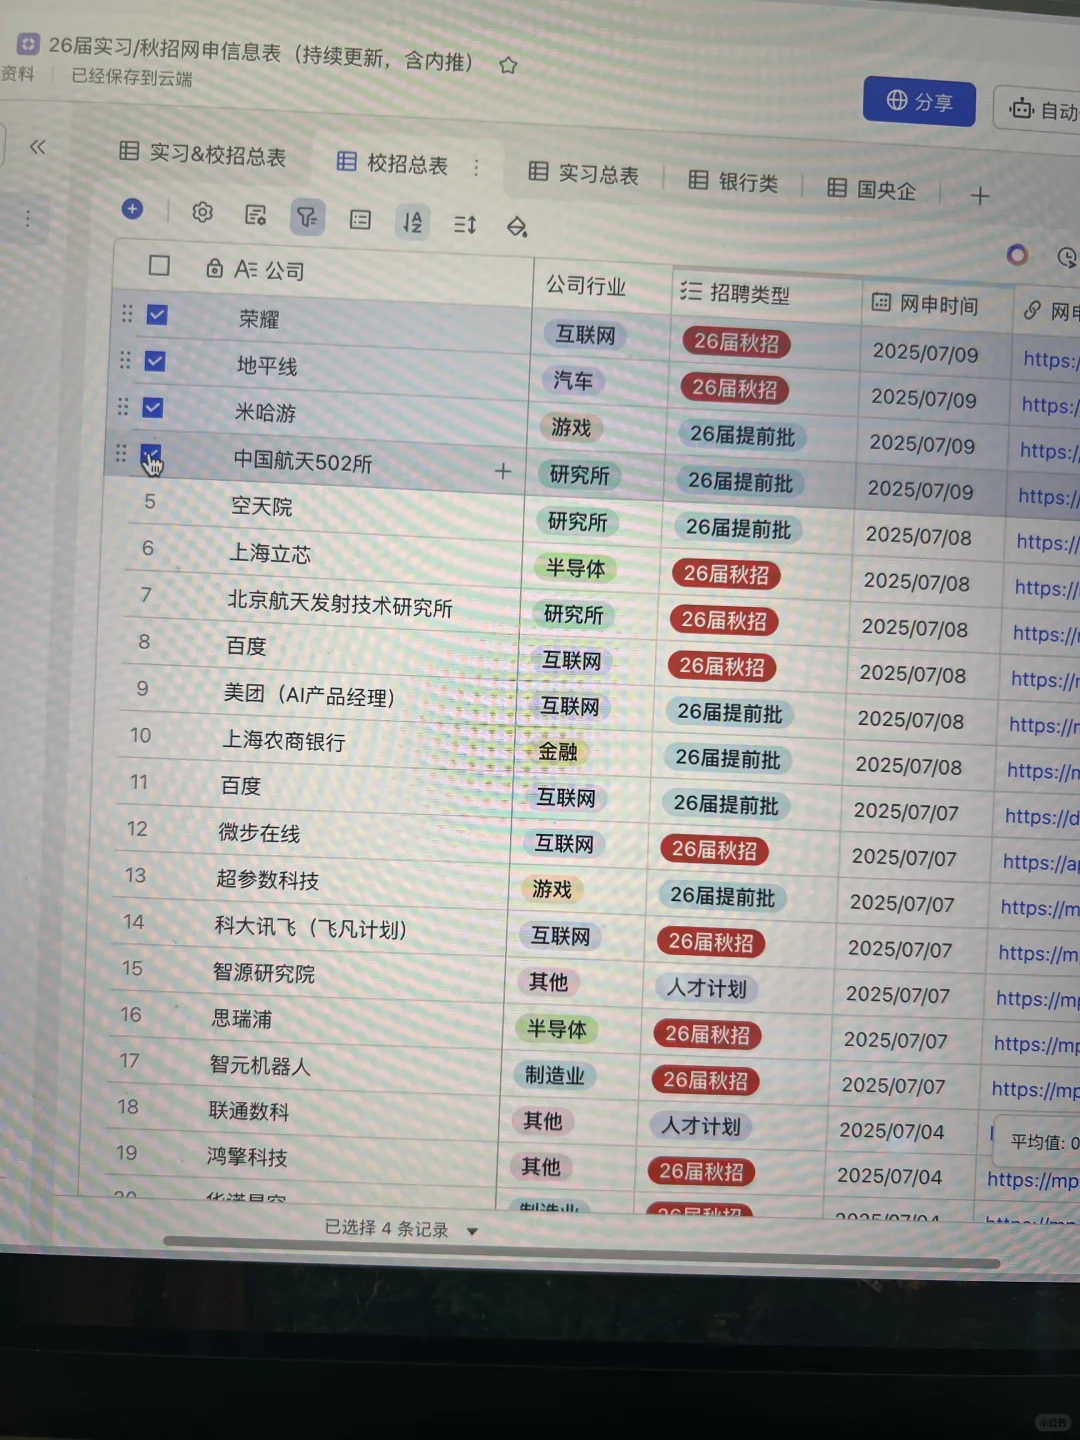
Task: Select the 北京航天发射技术研究所 cell
Action: click(x=340, y=603)
